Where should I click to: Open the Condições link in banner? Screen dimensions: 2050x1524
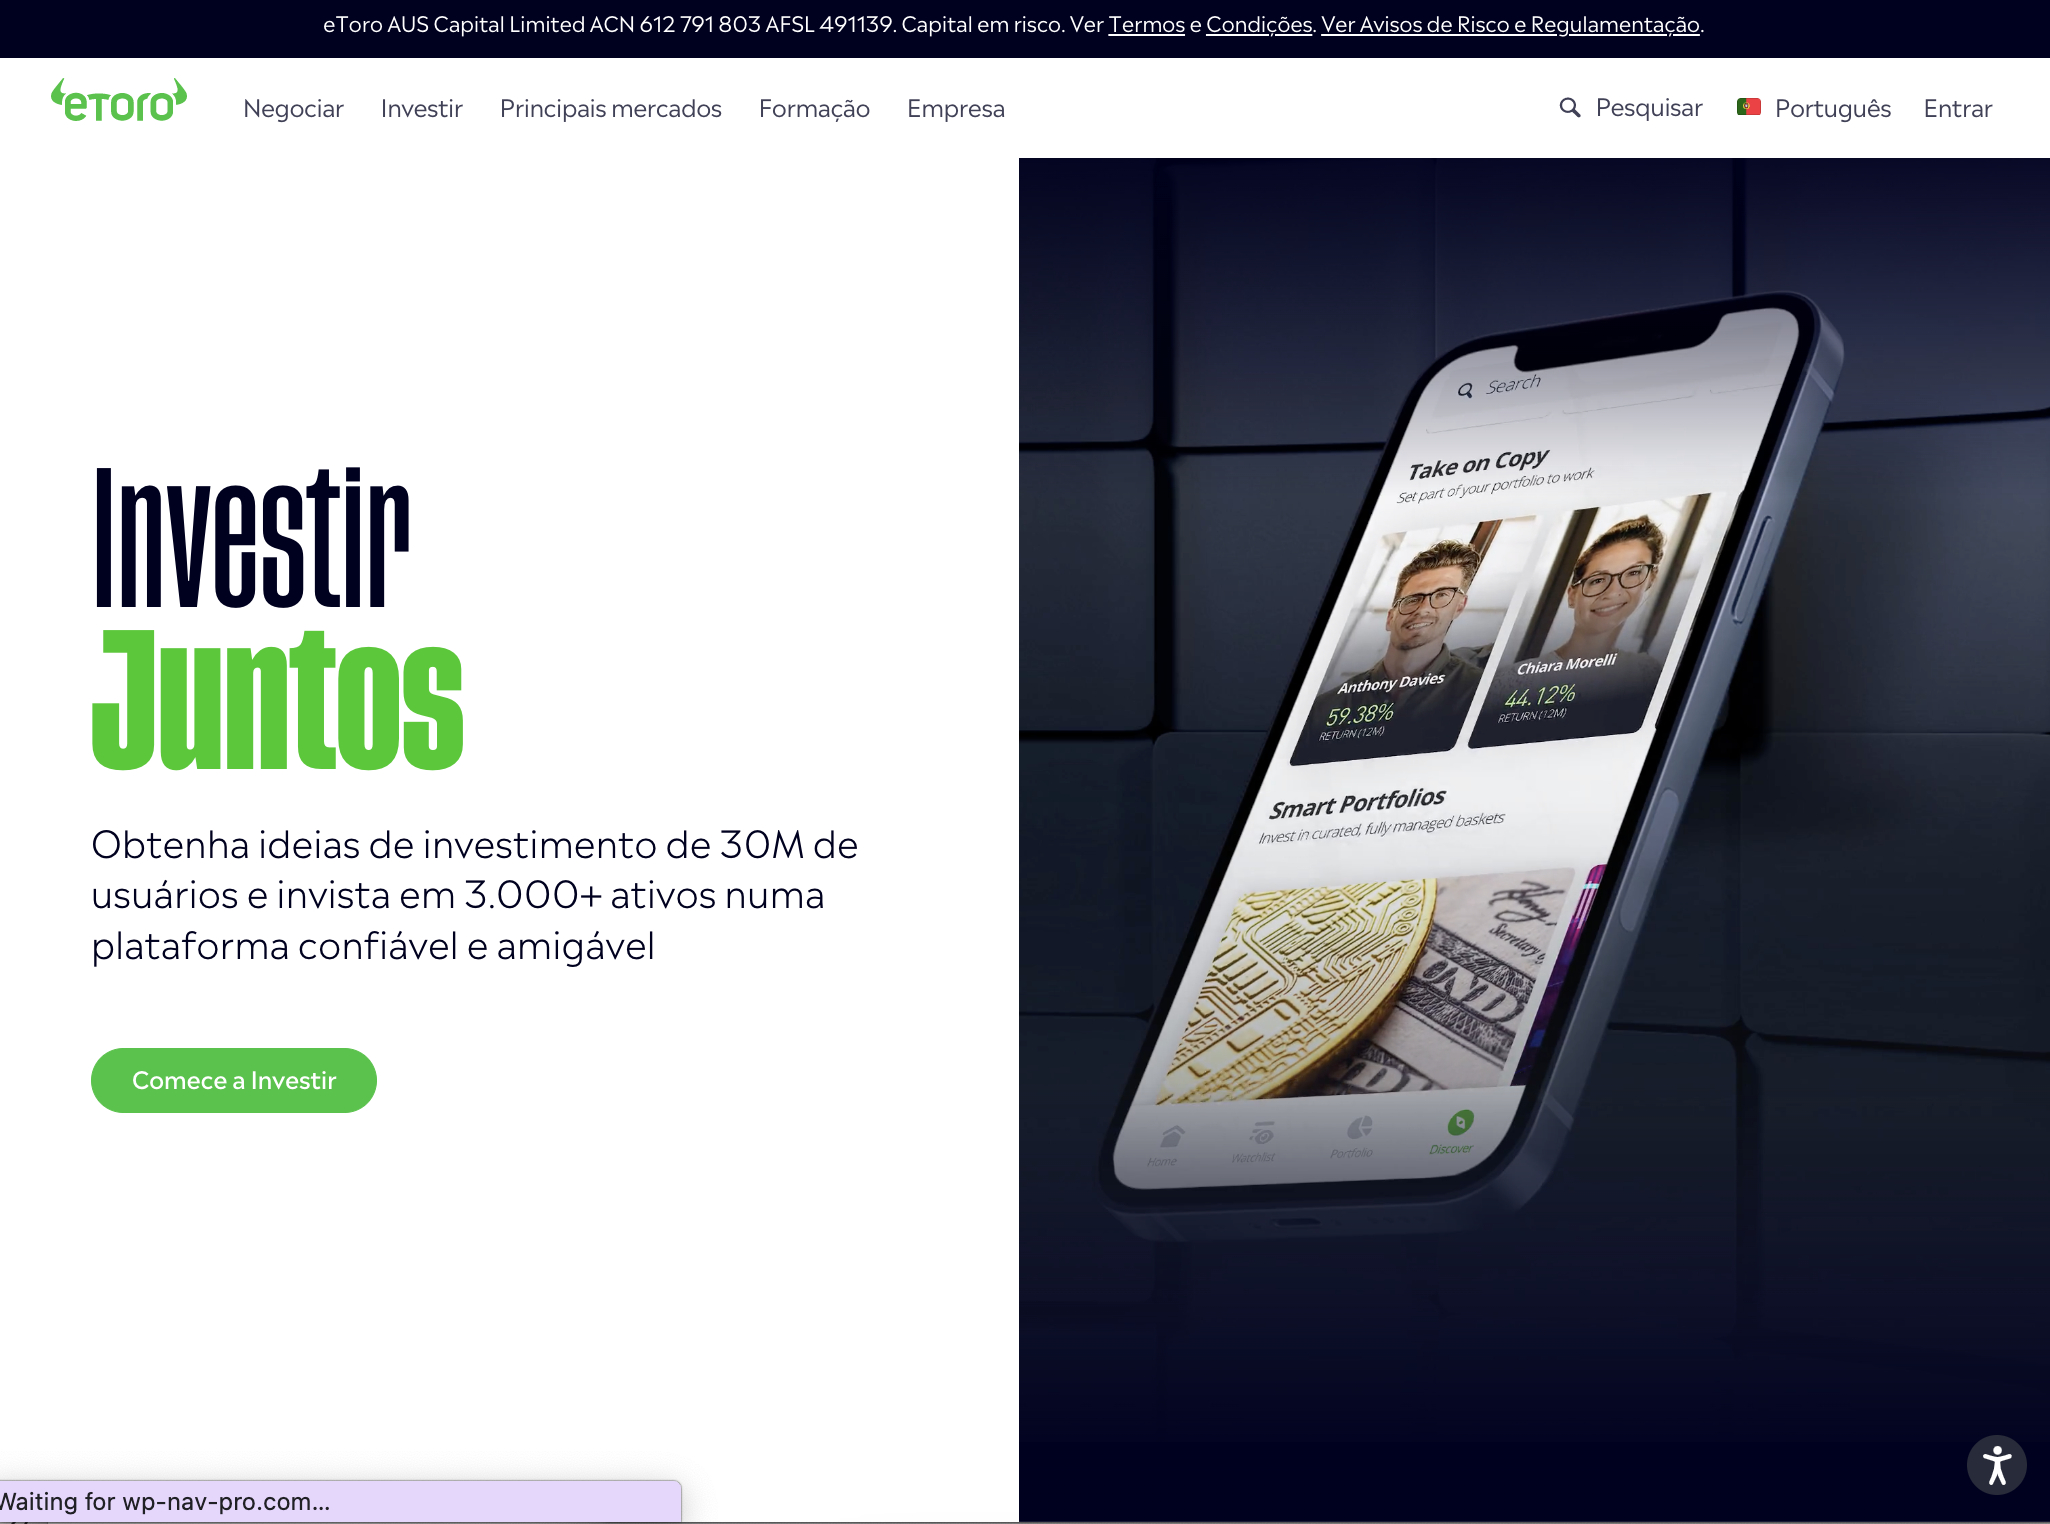1259,25
